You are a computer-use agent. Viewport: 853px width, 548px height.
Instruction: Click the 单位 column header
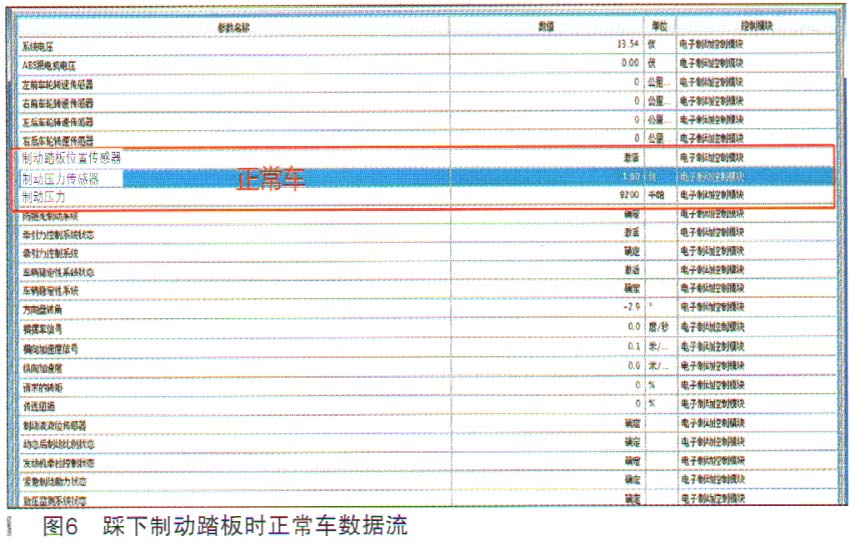(660, 25)
